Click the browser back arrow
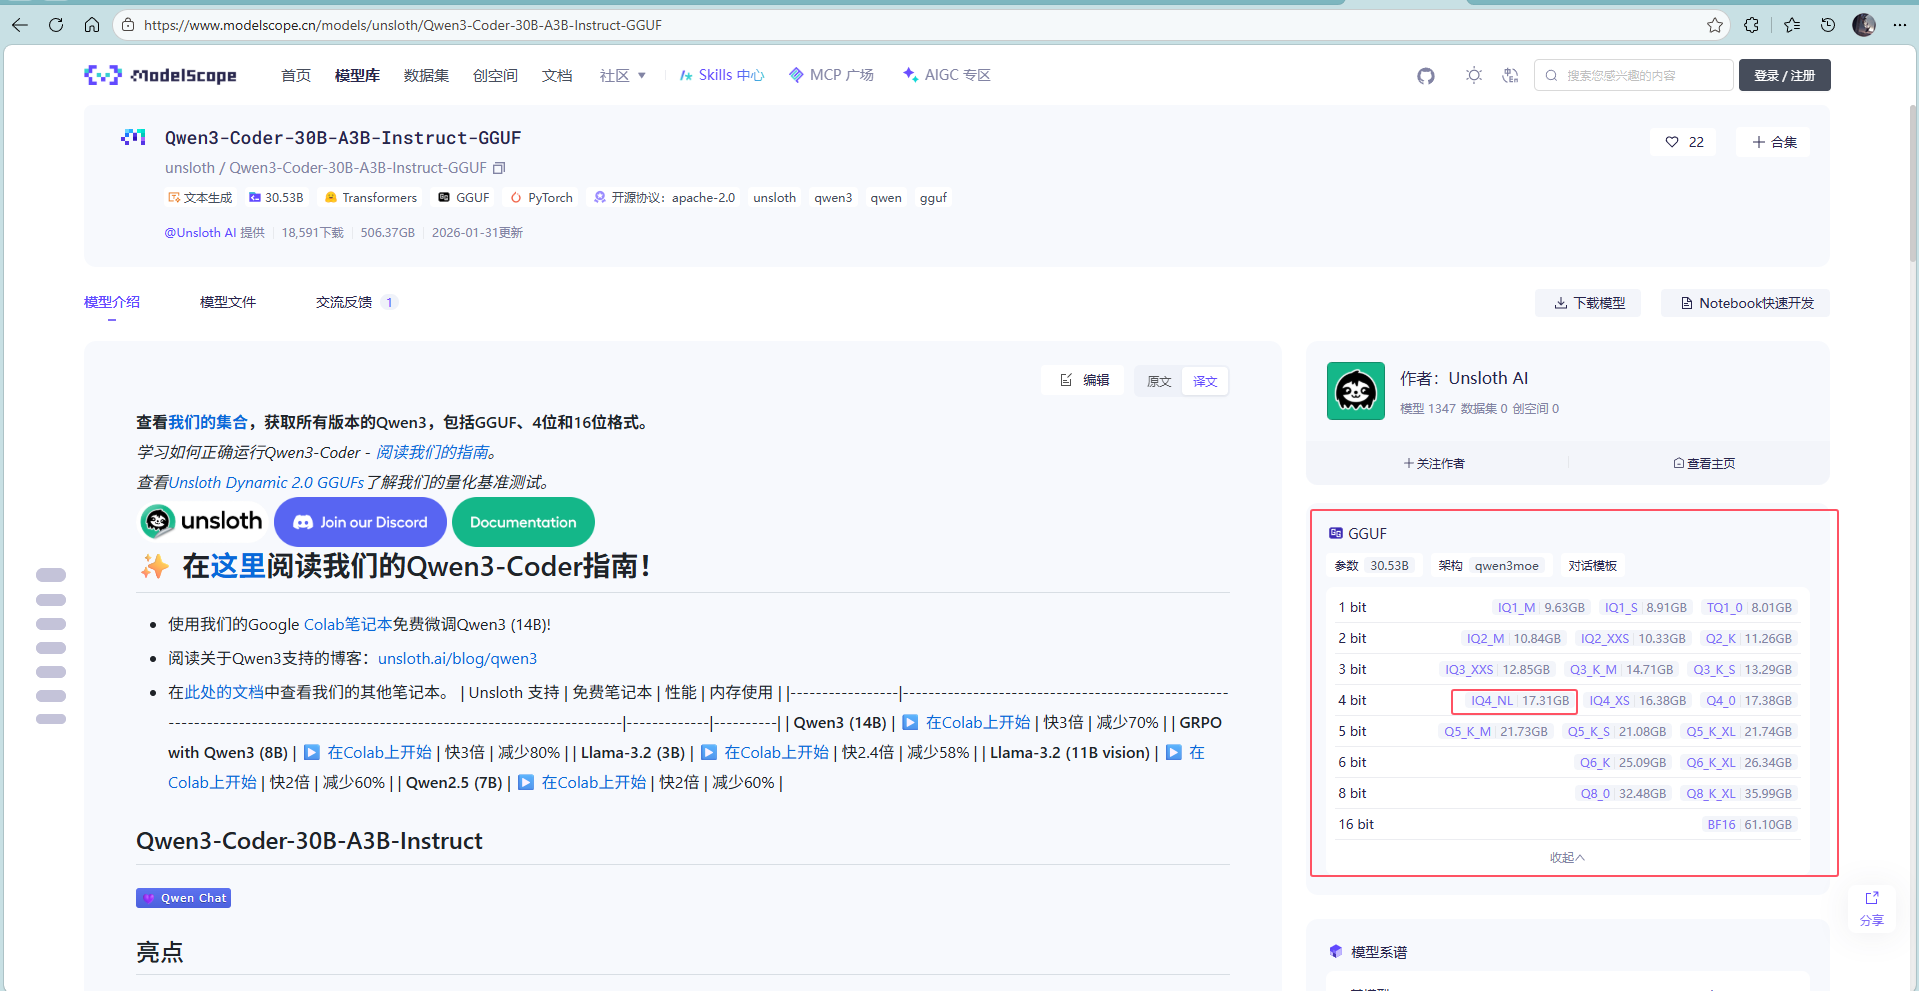The image size is (1919, 991). pos(20,25)
